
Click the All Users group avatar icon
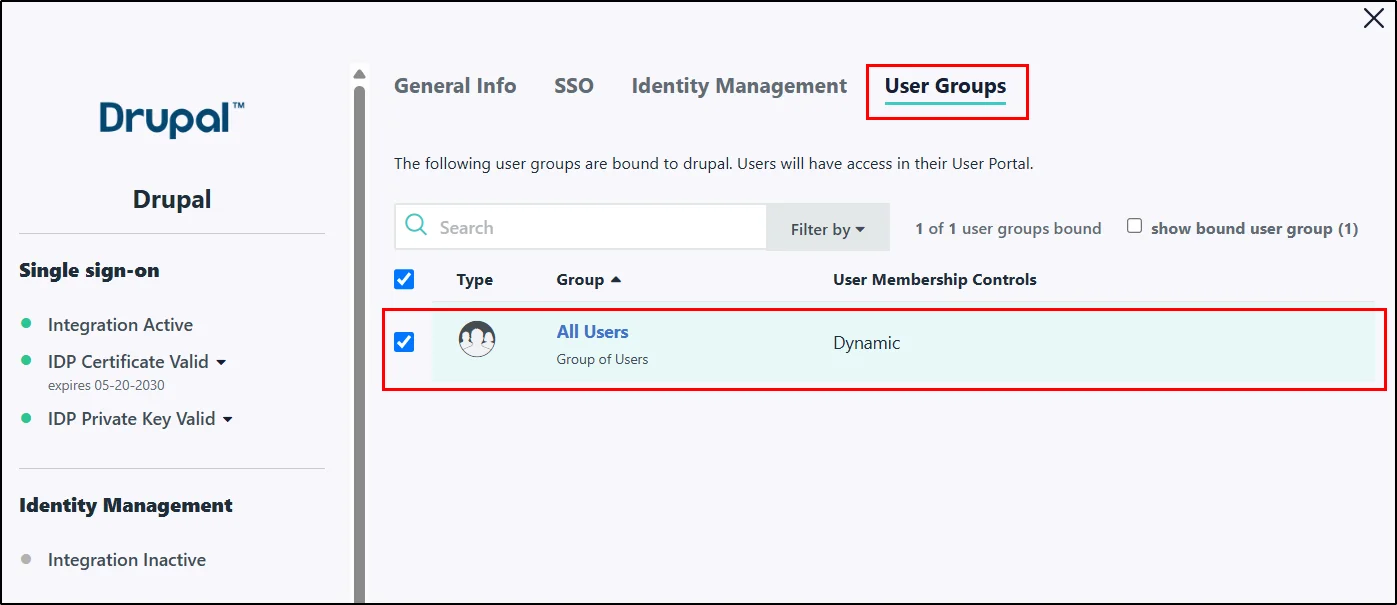point(477,340)
